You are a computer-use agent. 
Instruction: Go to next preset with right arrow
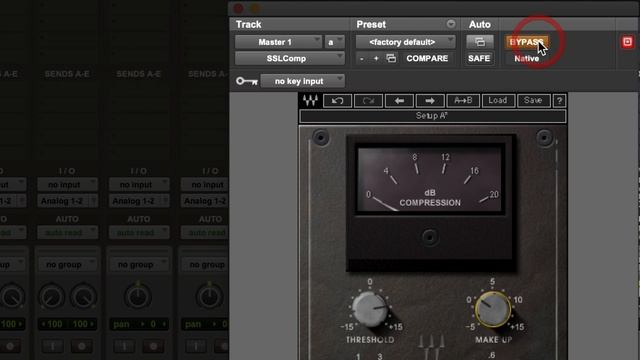pos(430,101)
